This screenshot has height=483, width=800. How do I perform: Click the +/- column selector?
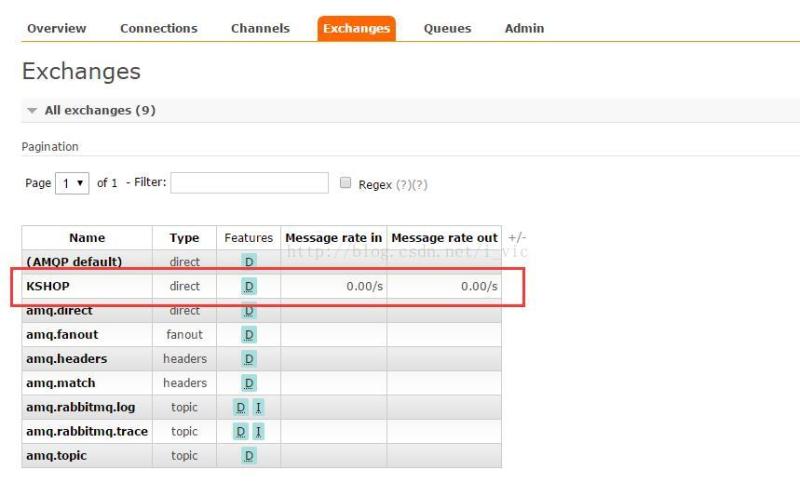(x=516, y=237)
